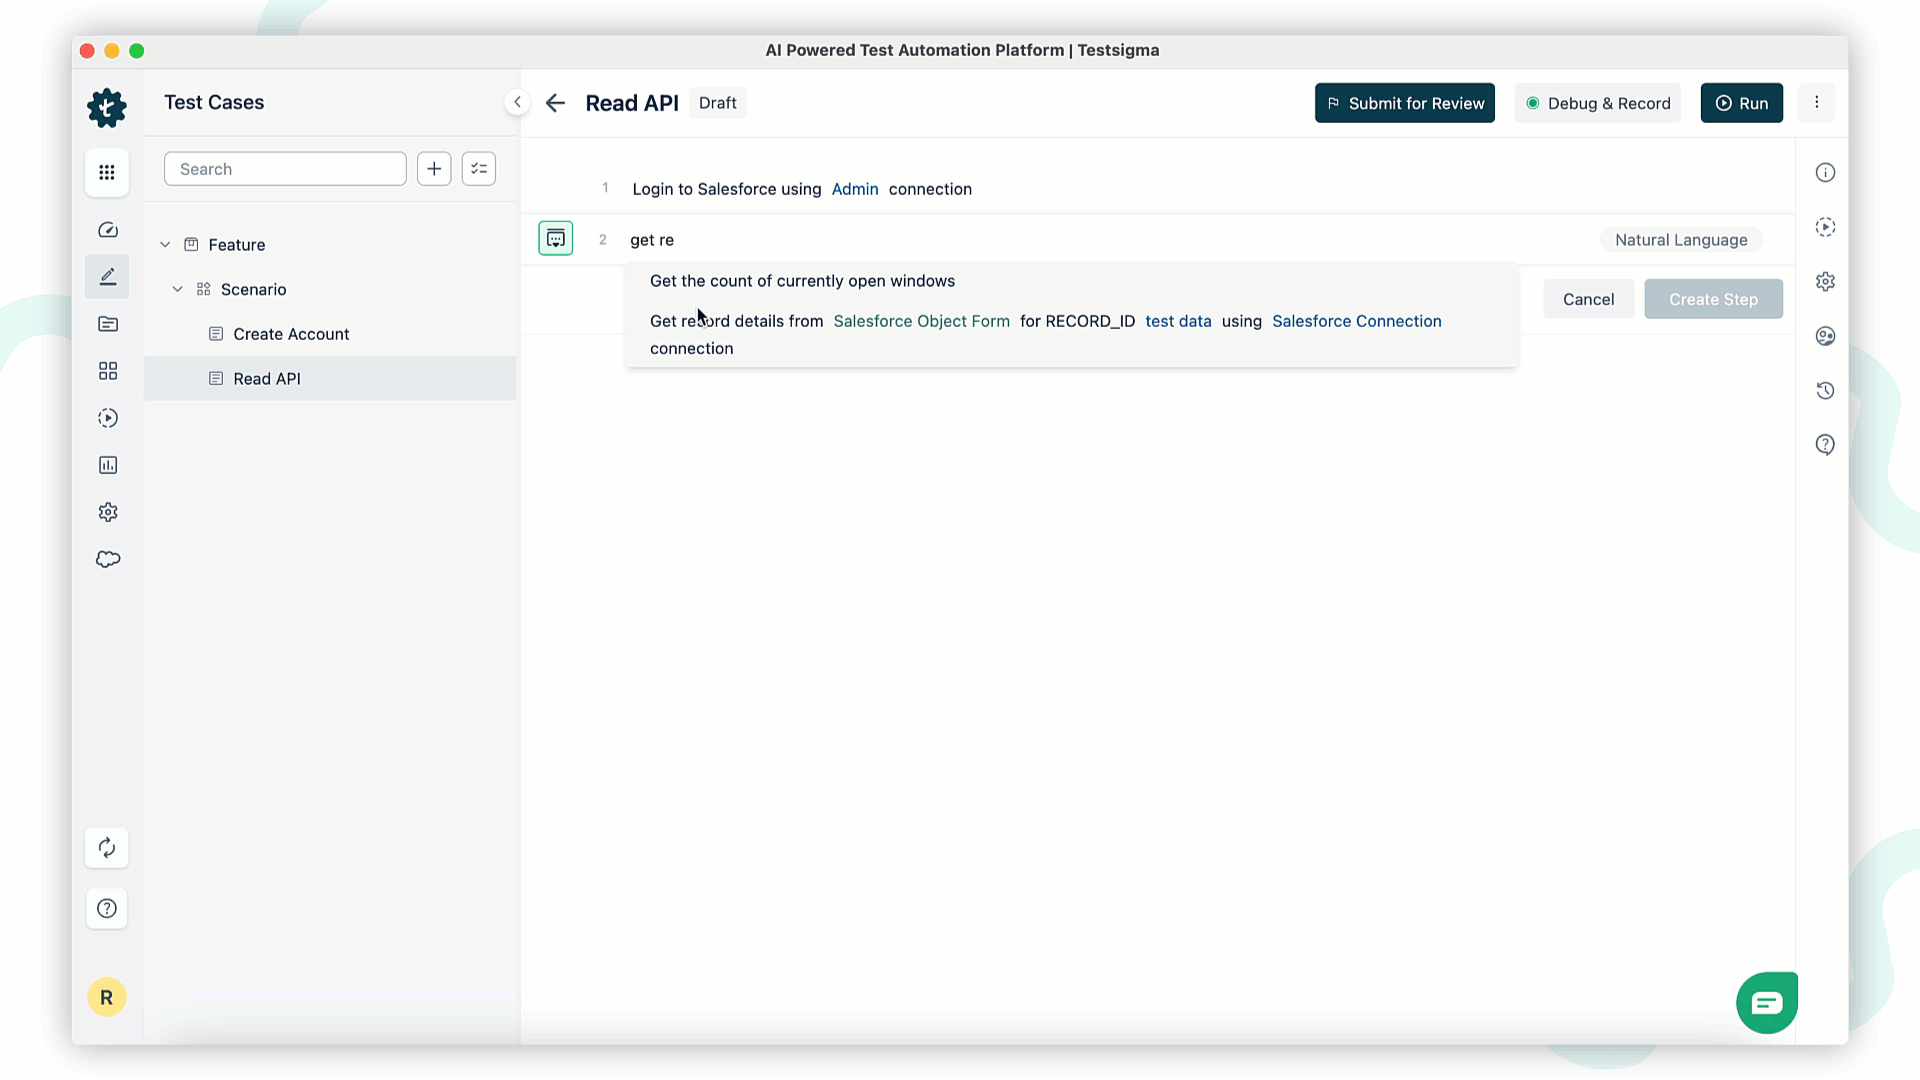Click Debug & Record button

click(1598, 103)
